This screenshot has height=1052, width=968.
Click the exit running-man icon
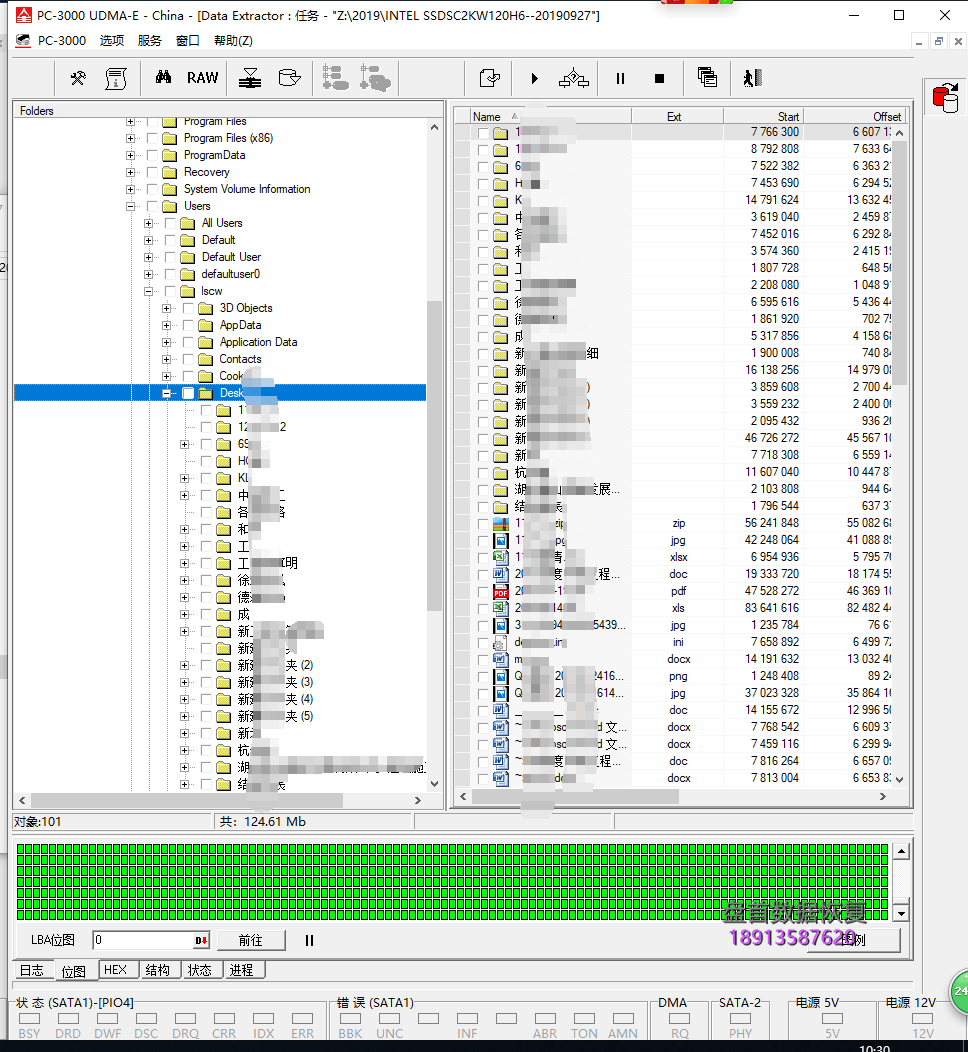[x=752, y=78]
